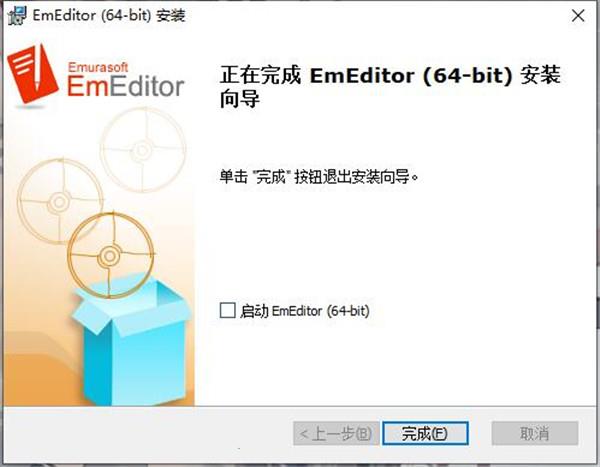The image size is (600, 467).
Task: Enable the 启动 EmEditor (64-bit) checkbox
Action: pos(227,310)
